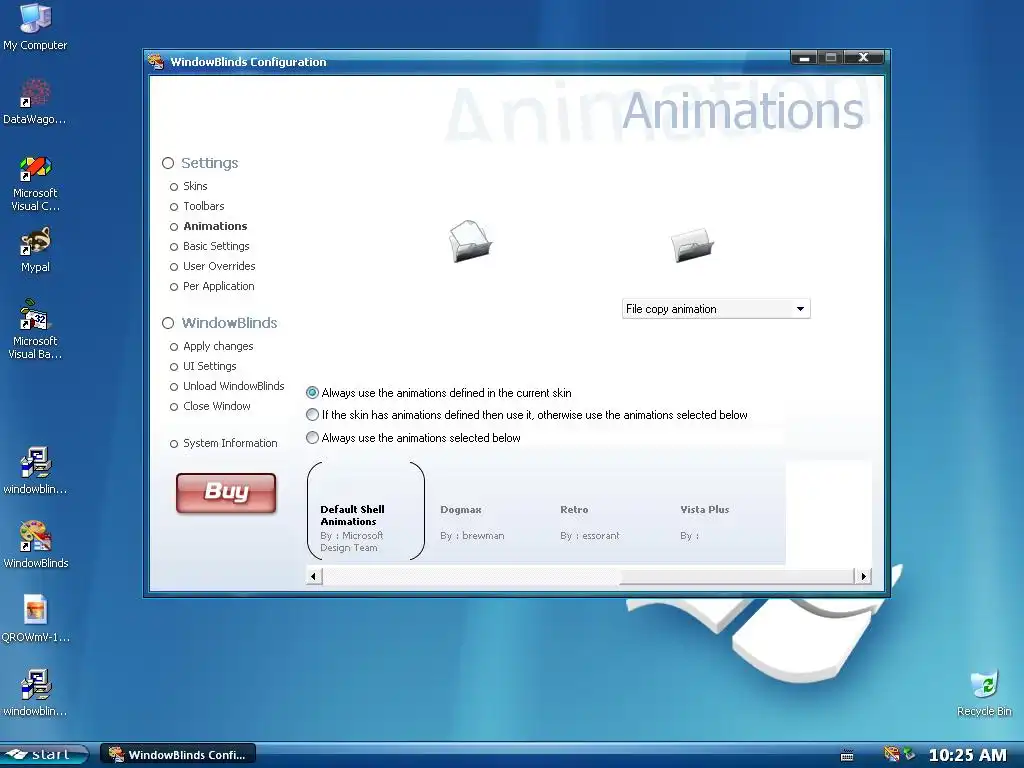Viewport: 1024px width, 768px height.
Task: Select use skin animations otherwise below option
Action: coord(527,415)
